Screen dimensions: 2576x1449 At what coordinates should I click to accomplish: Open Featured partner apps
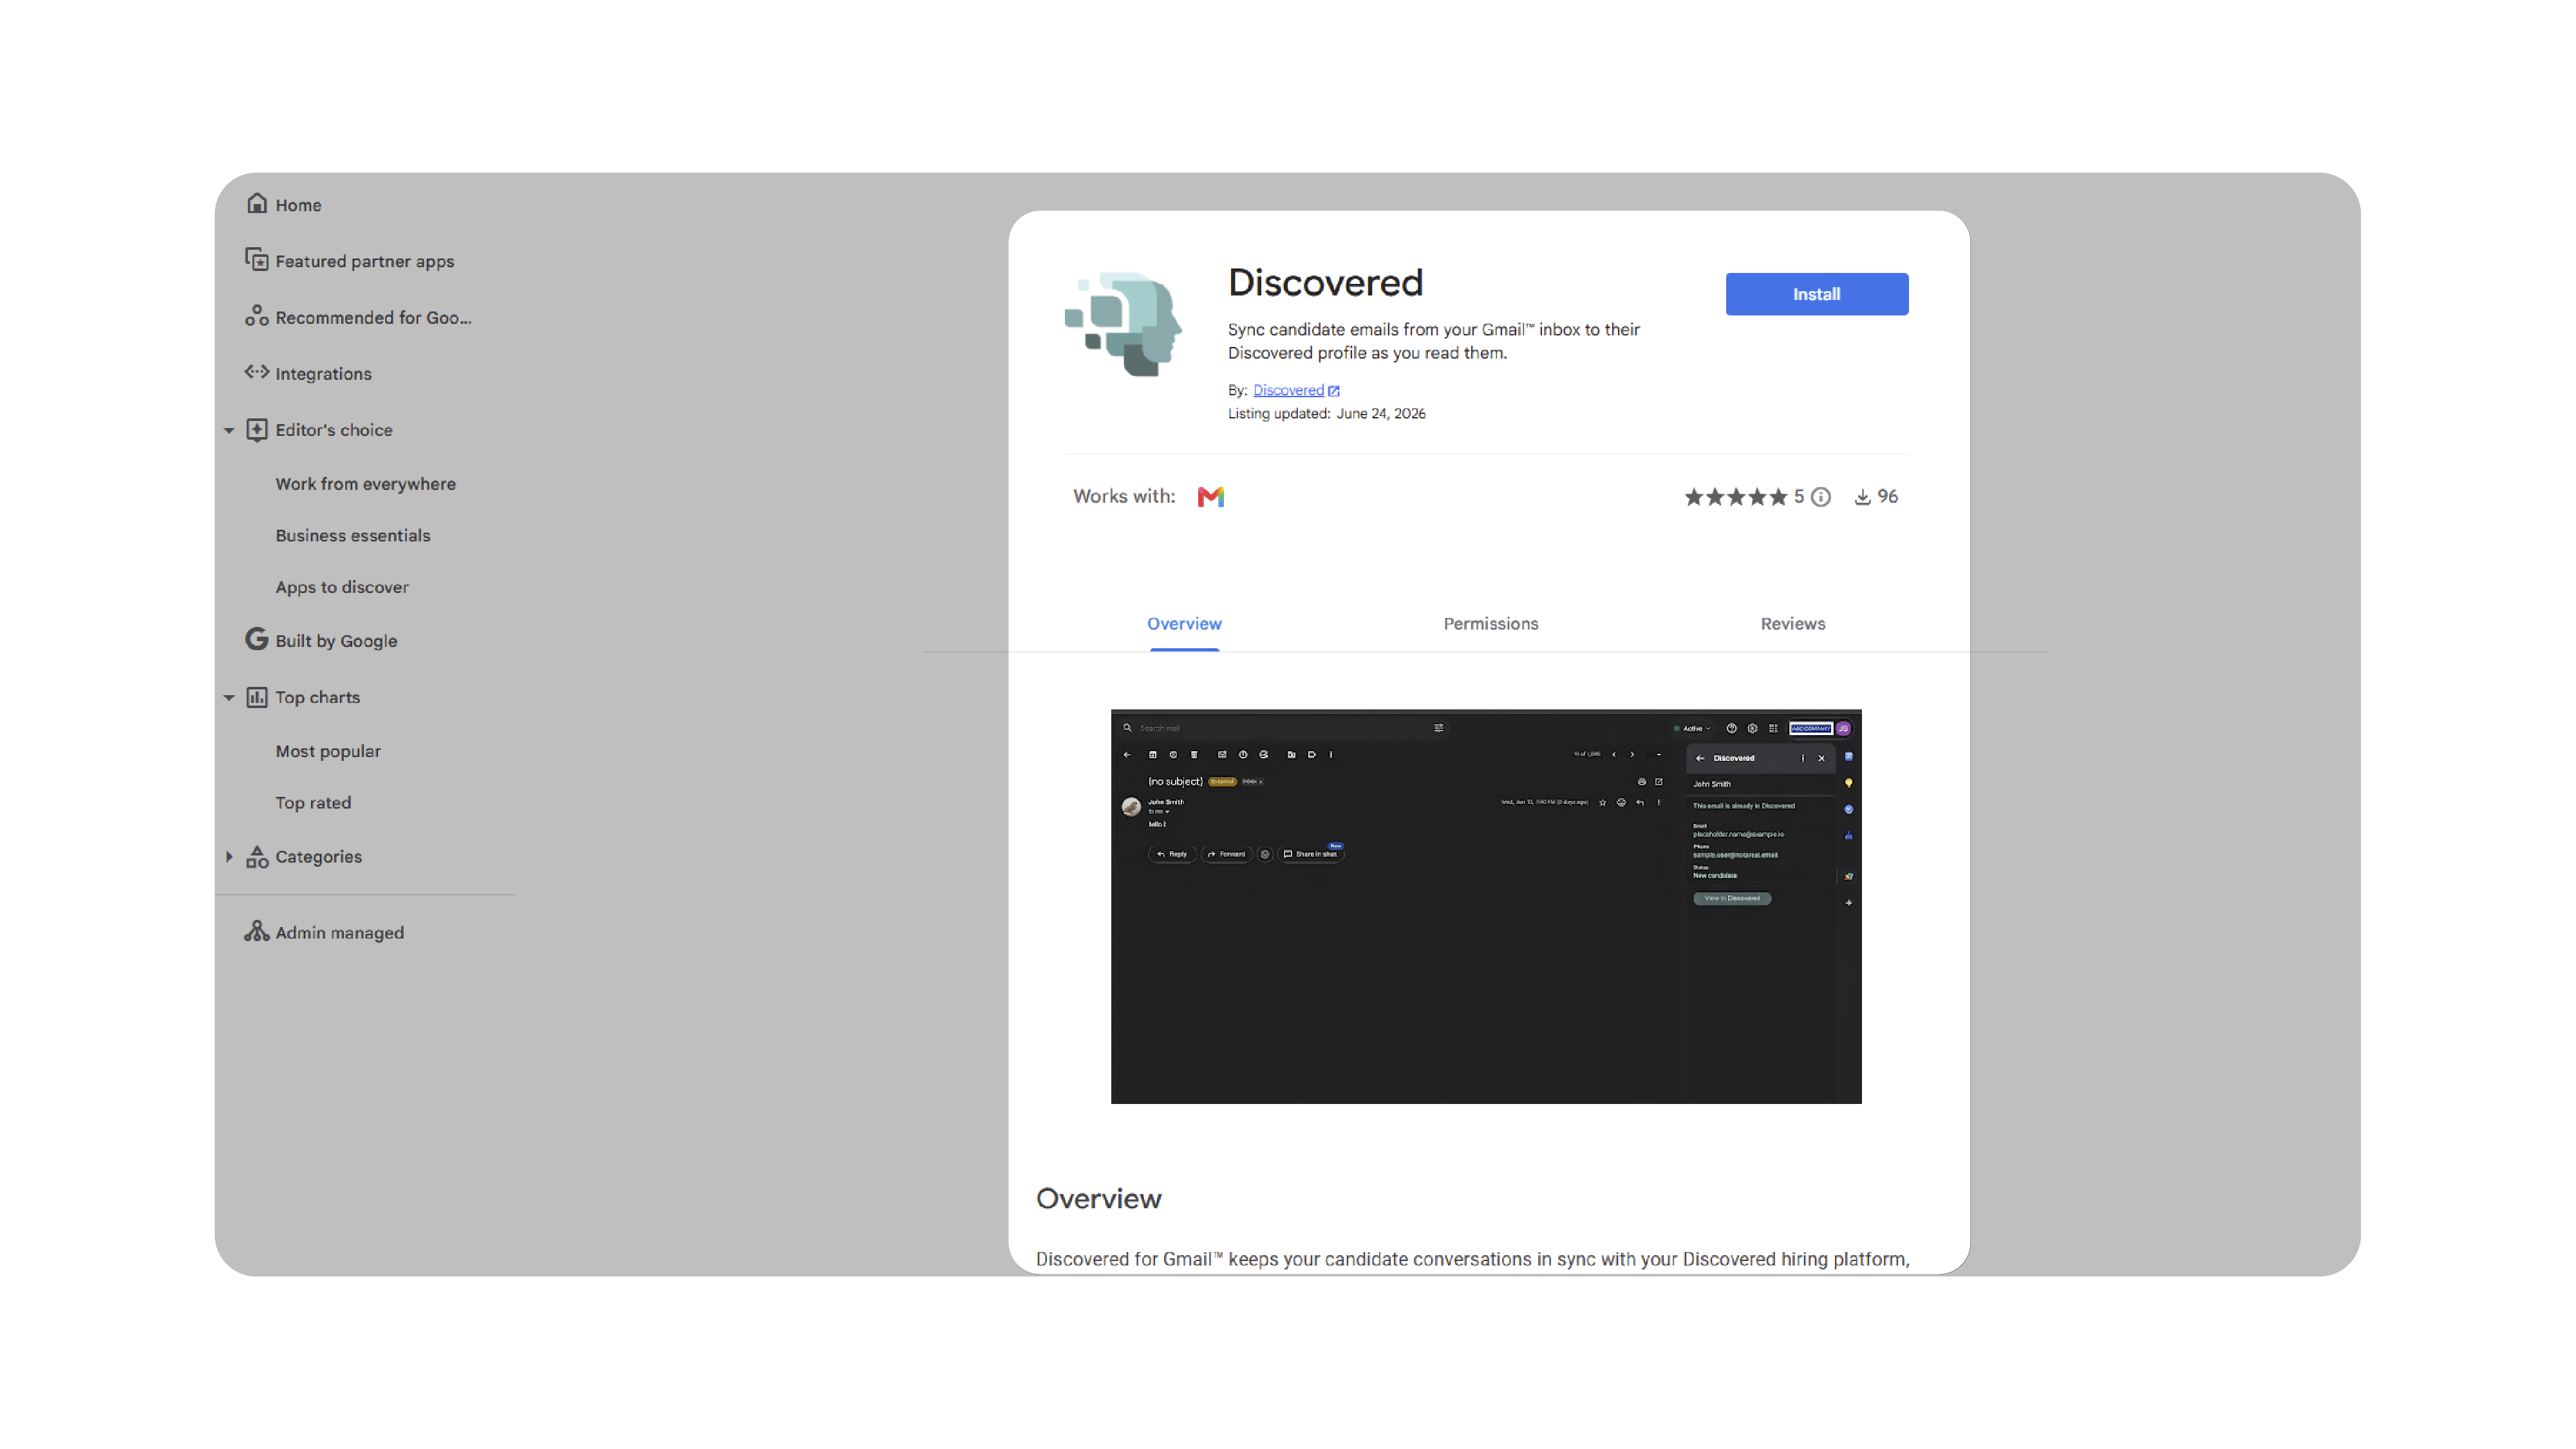[364, 261]
